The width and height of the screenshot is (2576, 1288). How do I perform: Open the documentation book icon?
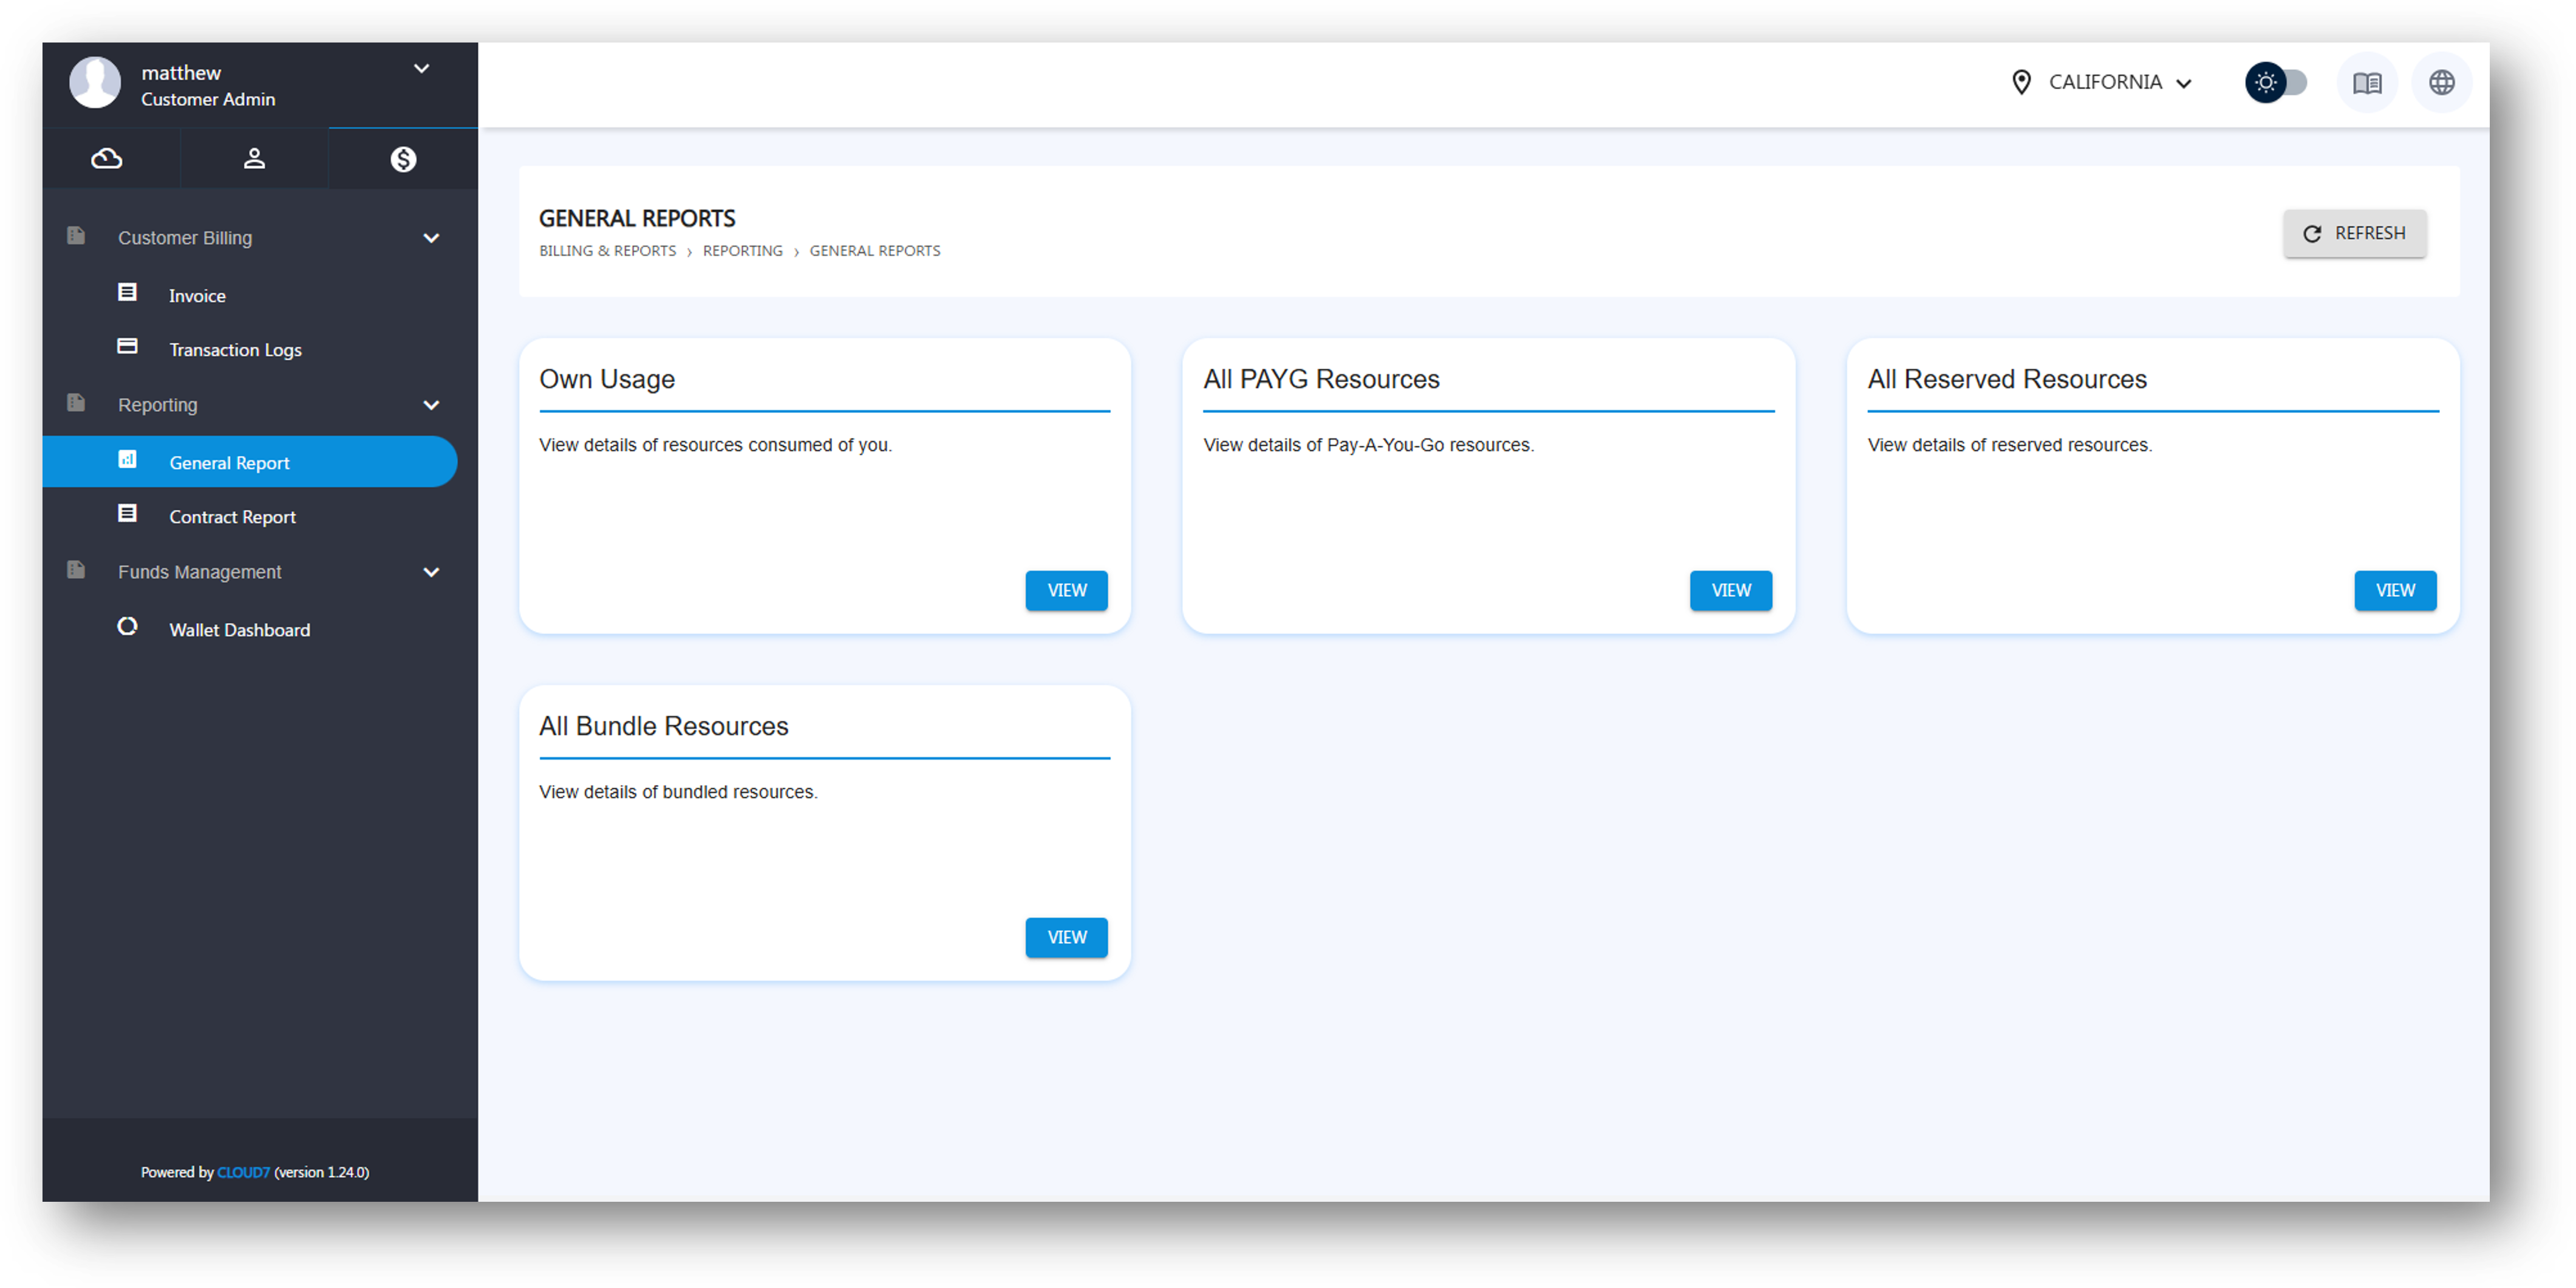click(x=2367, y=83)
